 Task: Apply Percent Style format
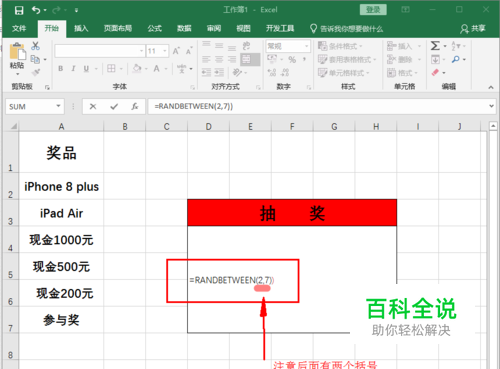[292, 60]
